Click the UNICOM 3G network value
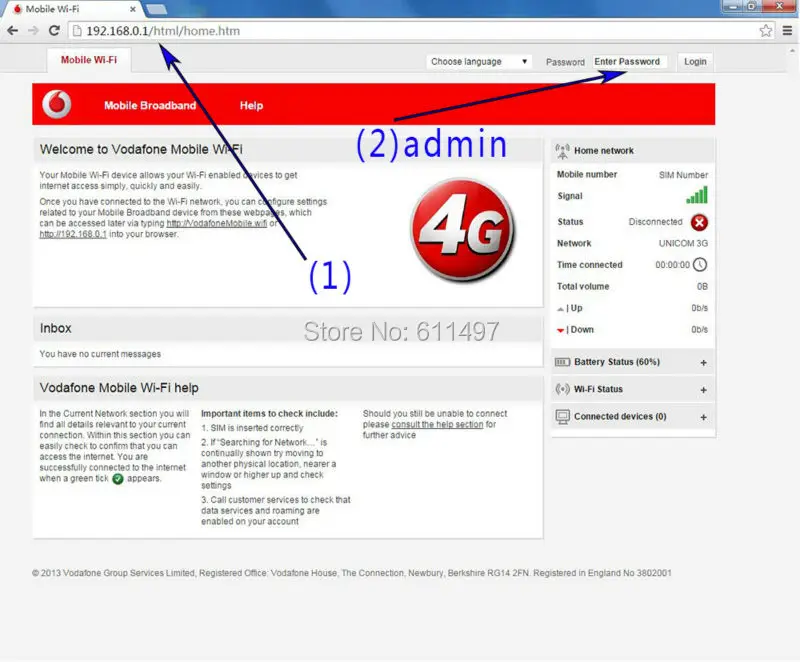This screenshot has width=800, height=662. (683, 243)
